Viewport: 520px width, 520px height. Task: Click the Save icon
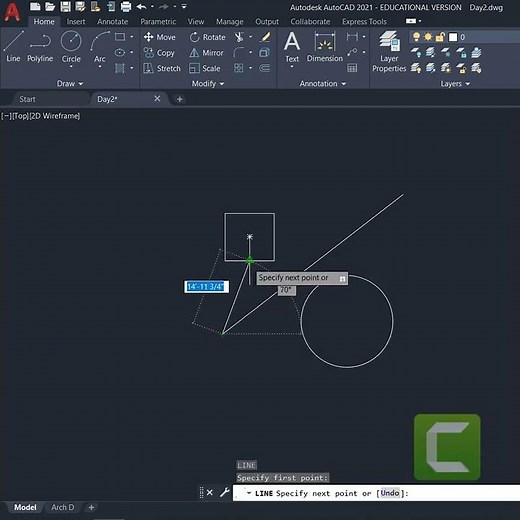[x=65, y=6]
